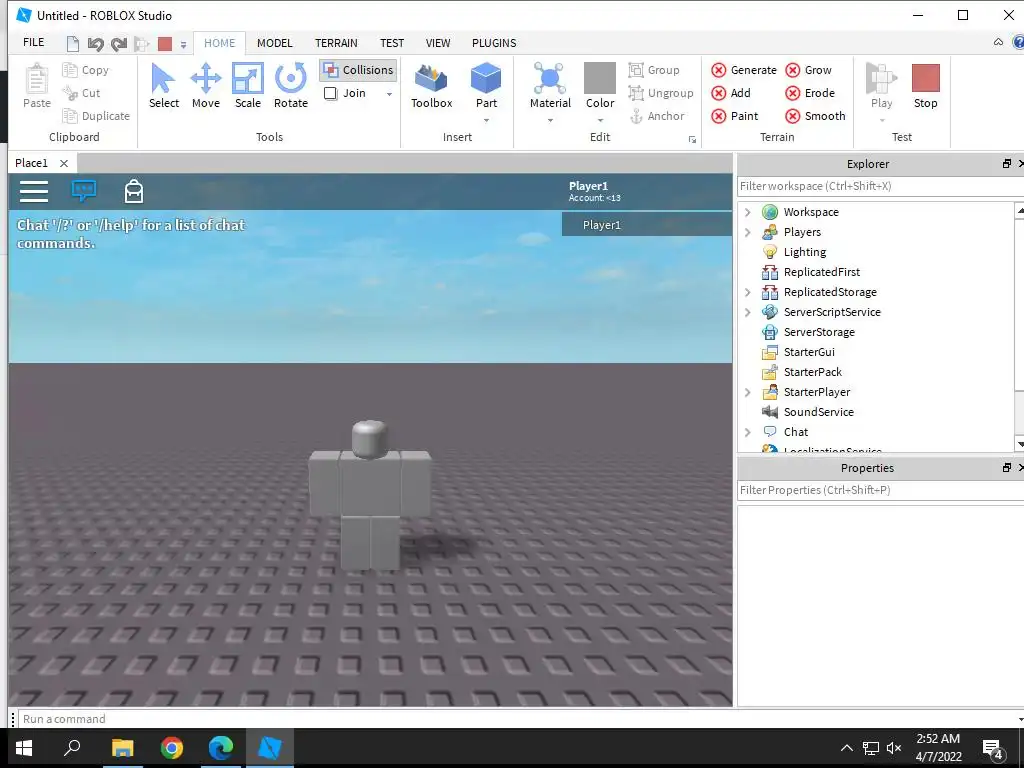Open Roblox Studio in the taskbar

click(x=270, y=748)
